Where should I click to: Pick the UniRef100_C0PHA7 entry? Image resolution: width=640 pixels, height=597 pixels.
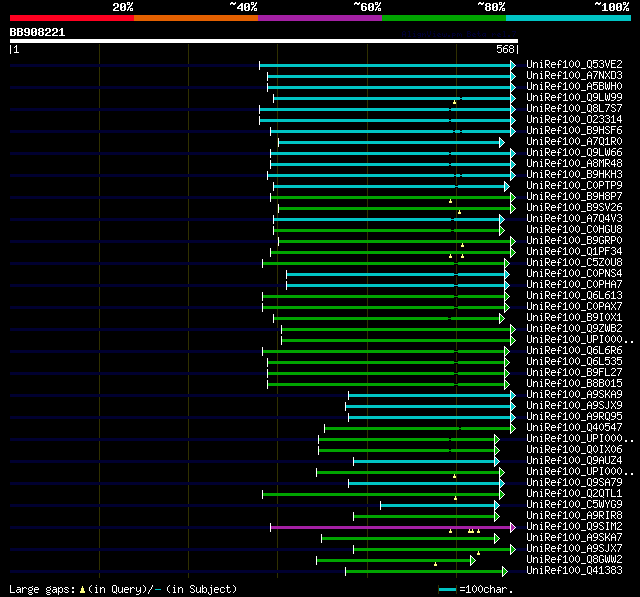click(x=574, y=285)
